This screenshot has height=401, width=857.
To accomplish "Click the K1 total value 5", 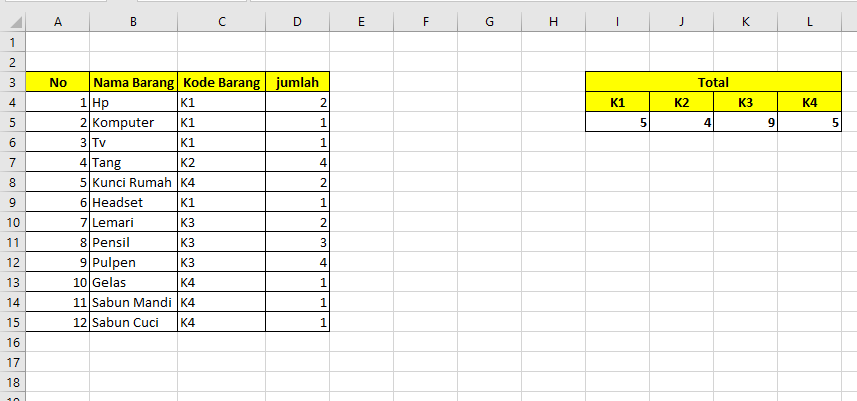I will [x=617, y=122].
